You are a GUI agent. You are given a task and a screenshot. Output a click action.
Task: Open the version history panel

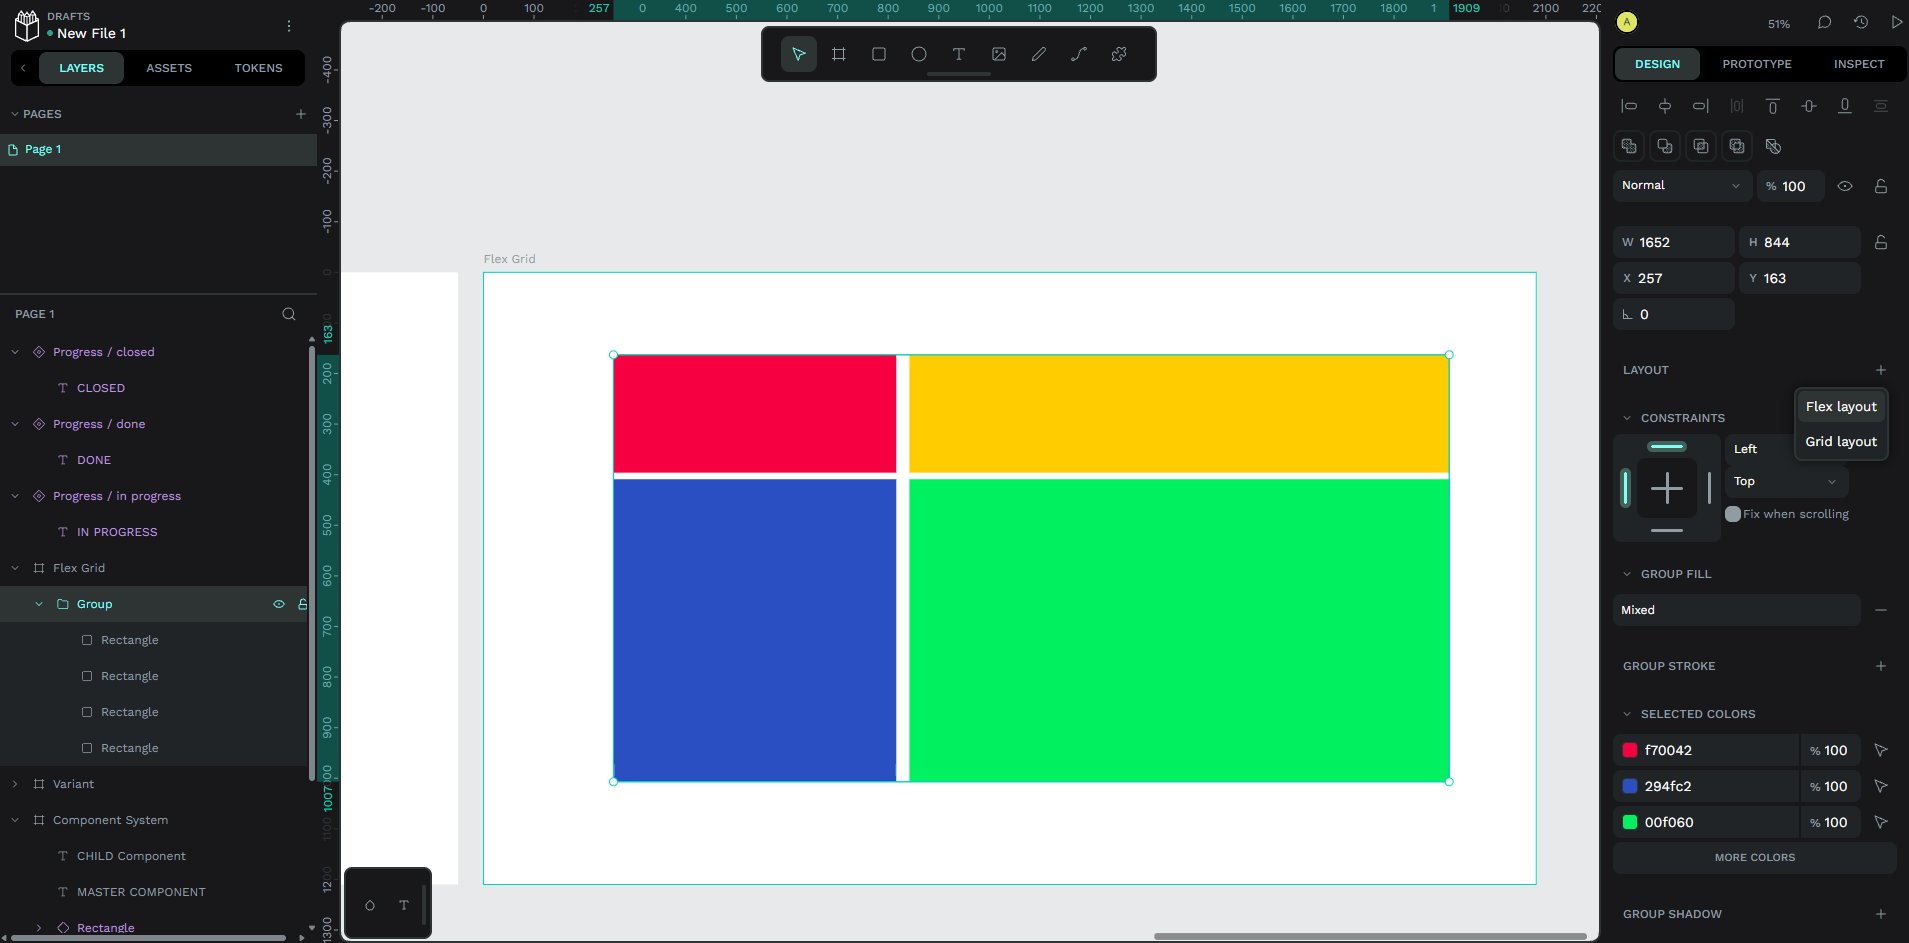pyautogui.click(x=1860, y=22)
